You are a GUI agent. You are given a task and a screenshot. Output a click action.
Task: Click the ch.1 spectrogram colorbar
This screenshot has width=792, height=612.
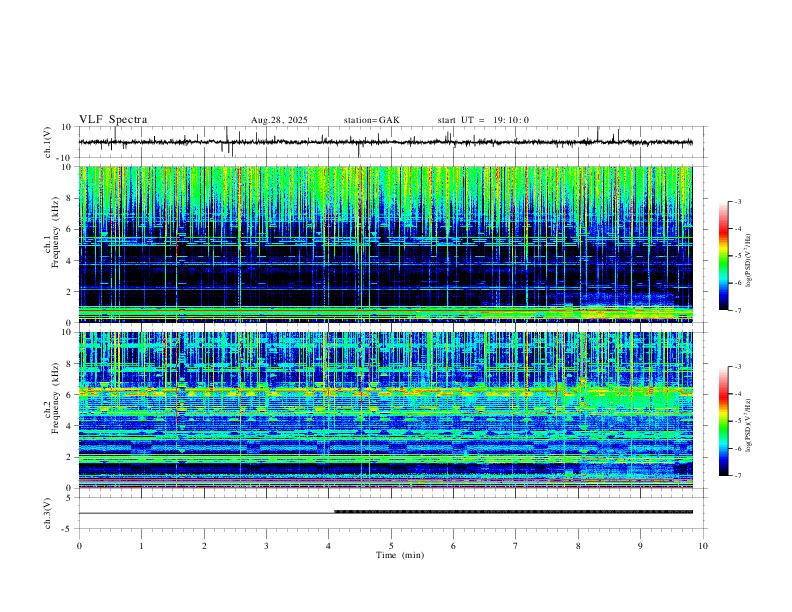(724, 256)
